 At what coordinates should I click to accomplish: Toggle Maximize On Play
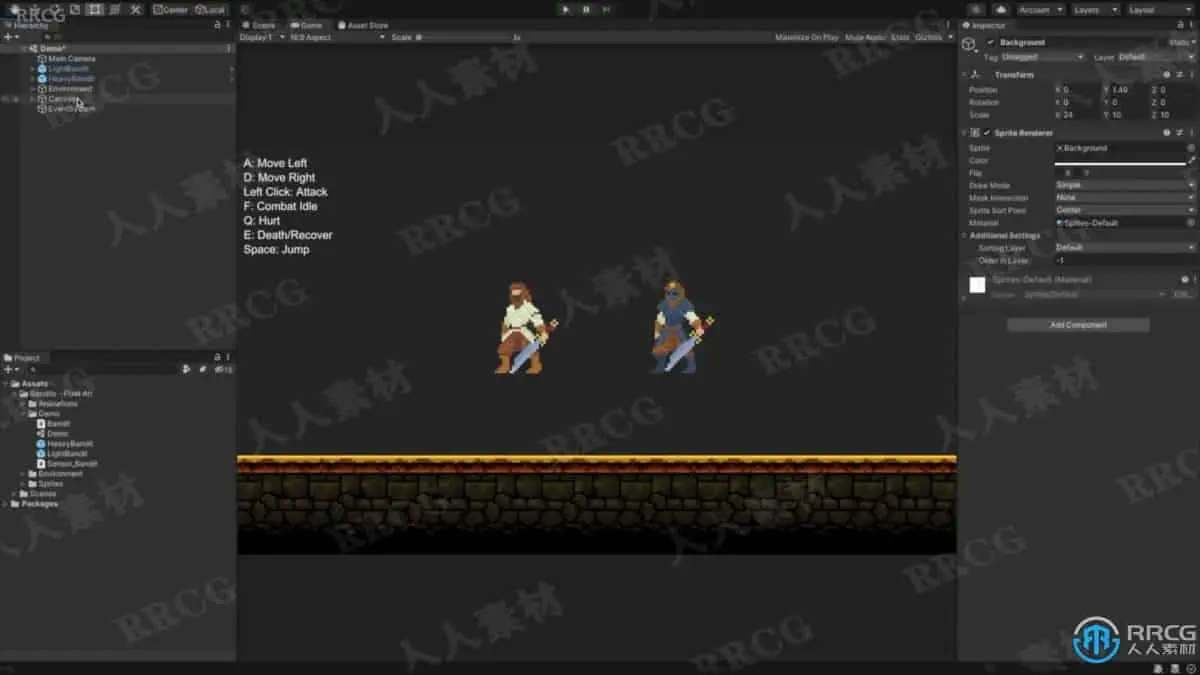(806, 37)
